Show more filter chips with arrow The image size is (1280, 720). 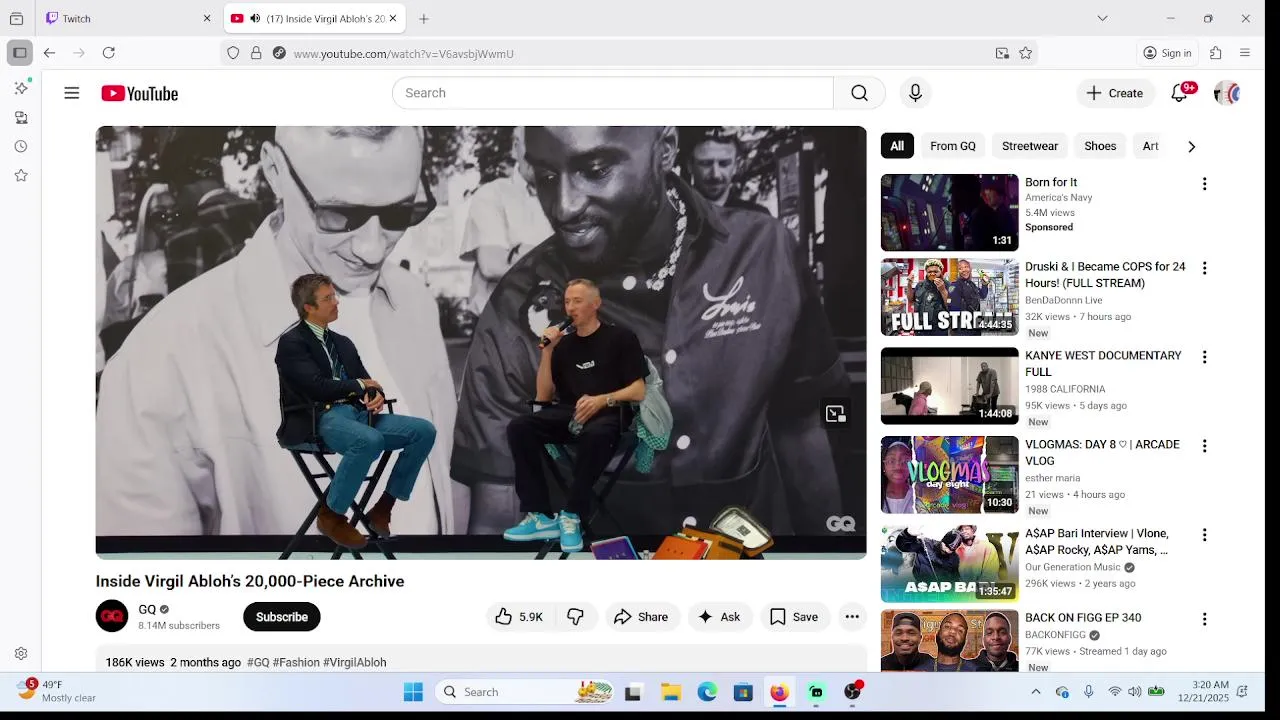(x=1191, y=146)
